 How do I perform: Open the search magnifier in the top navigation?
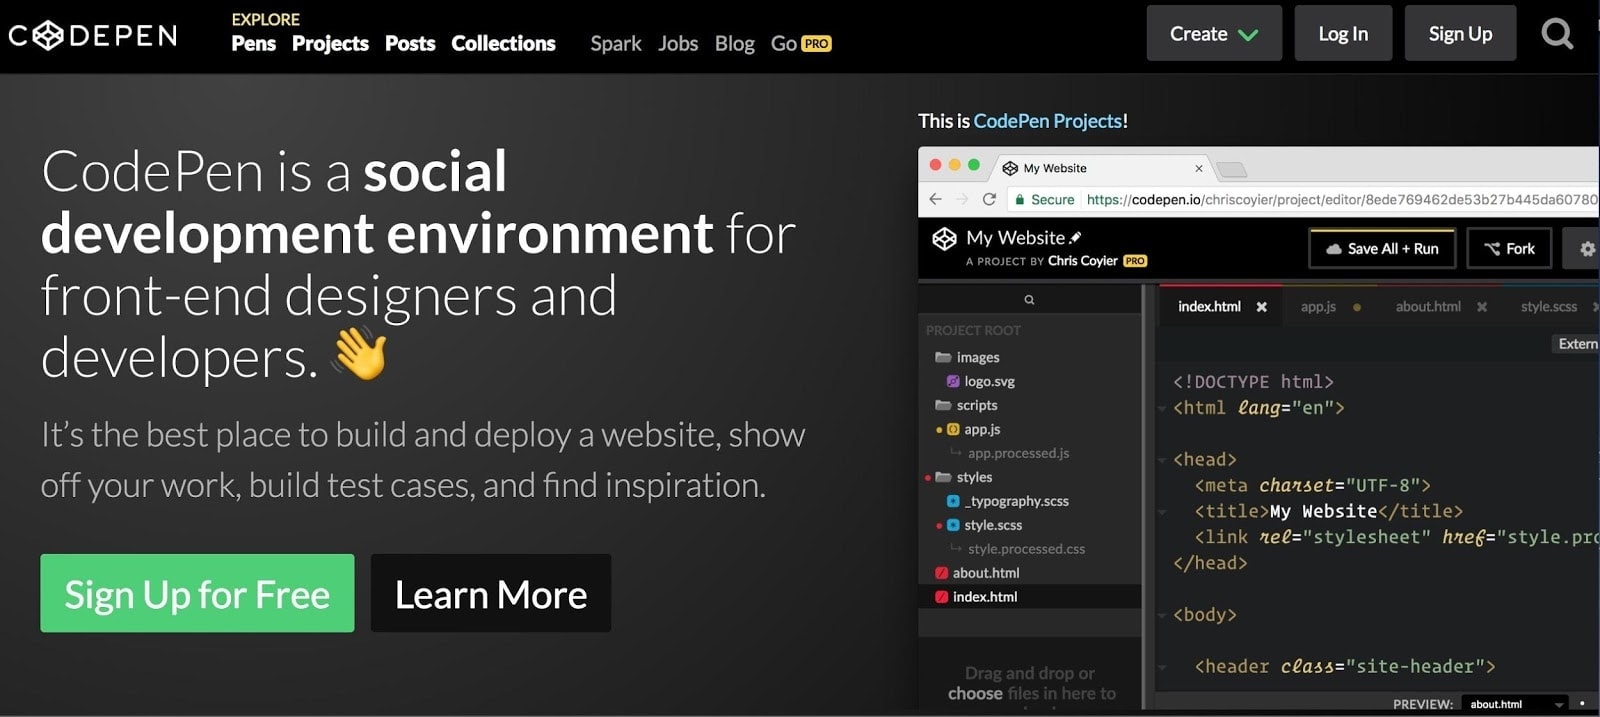pyautogui.click(x=1557, y=34)
